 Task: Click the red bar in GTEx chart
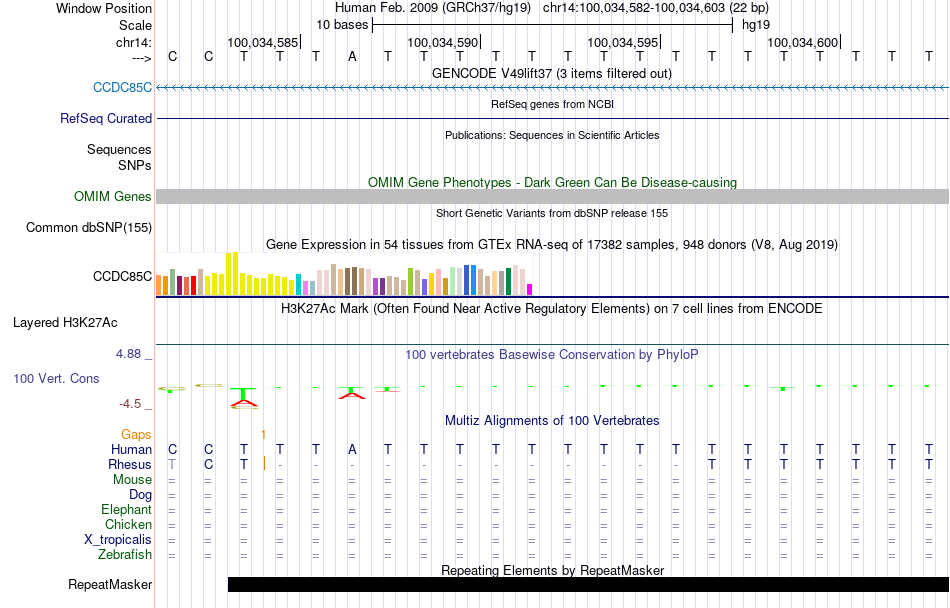(193, 286)
